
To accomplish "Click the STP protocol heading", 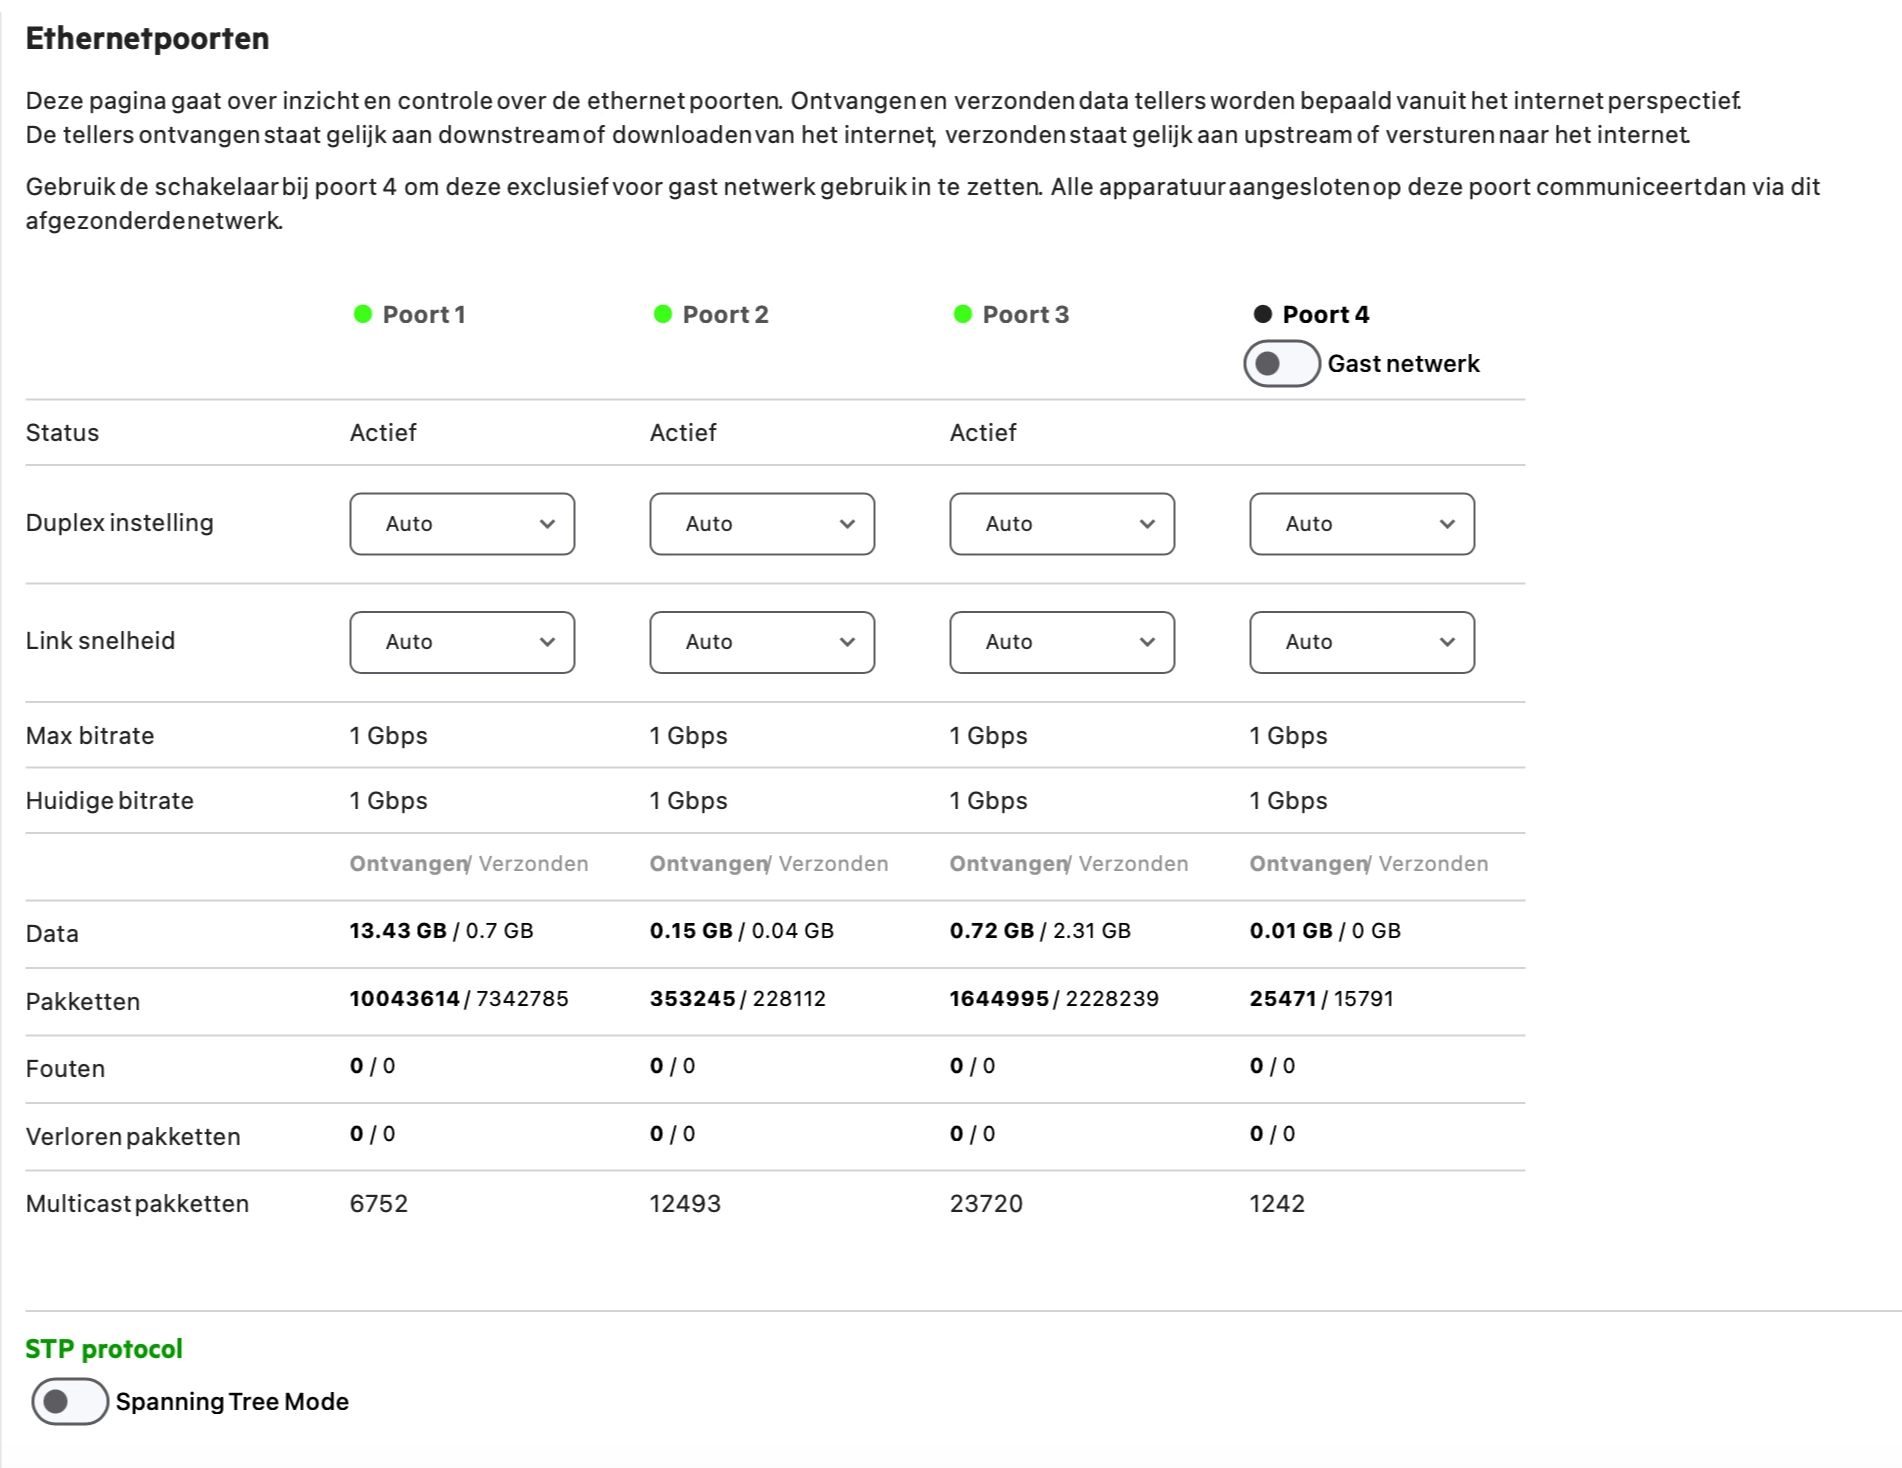I will click(104, 1349).
